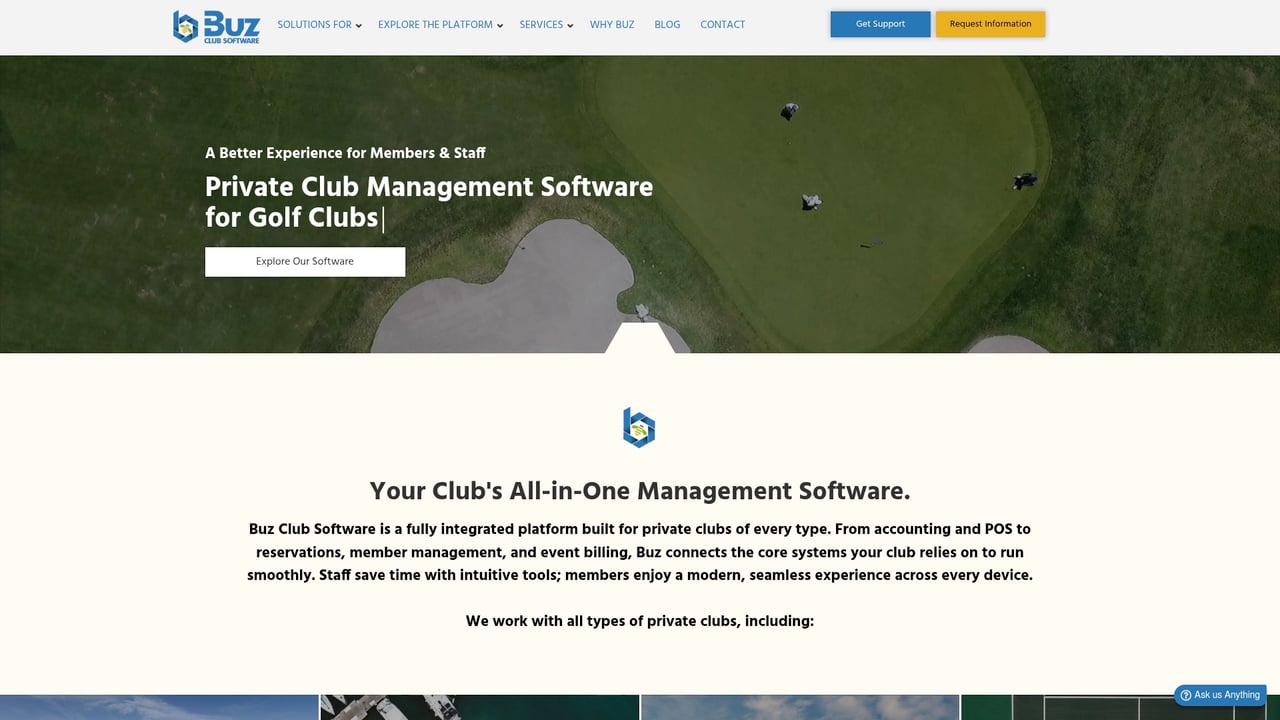Click the question mark icon on chat widget
The height and width of the screenshot is (720, 1280).
(1187, 695)
